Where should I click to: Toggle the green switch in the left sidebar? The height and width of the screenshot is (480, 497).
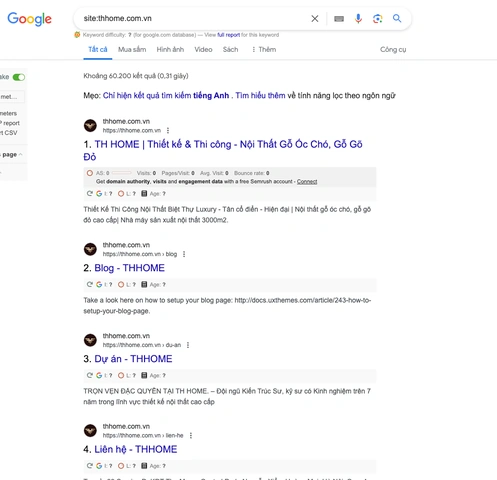click(x=19, y=77)
